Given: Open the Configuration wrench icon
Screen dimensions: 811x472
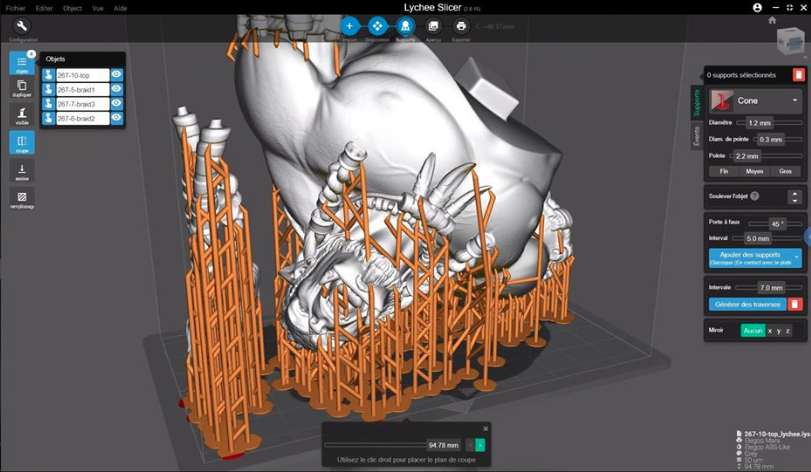Looking at the screenshot, I should [x=22, y=26].
